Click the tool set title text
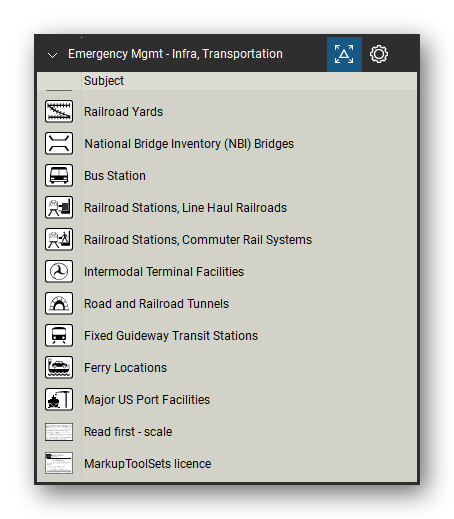 175,54
